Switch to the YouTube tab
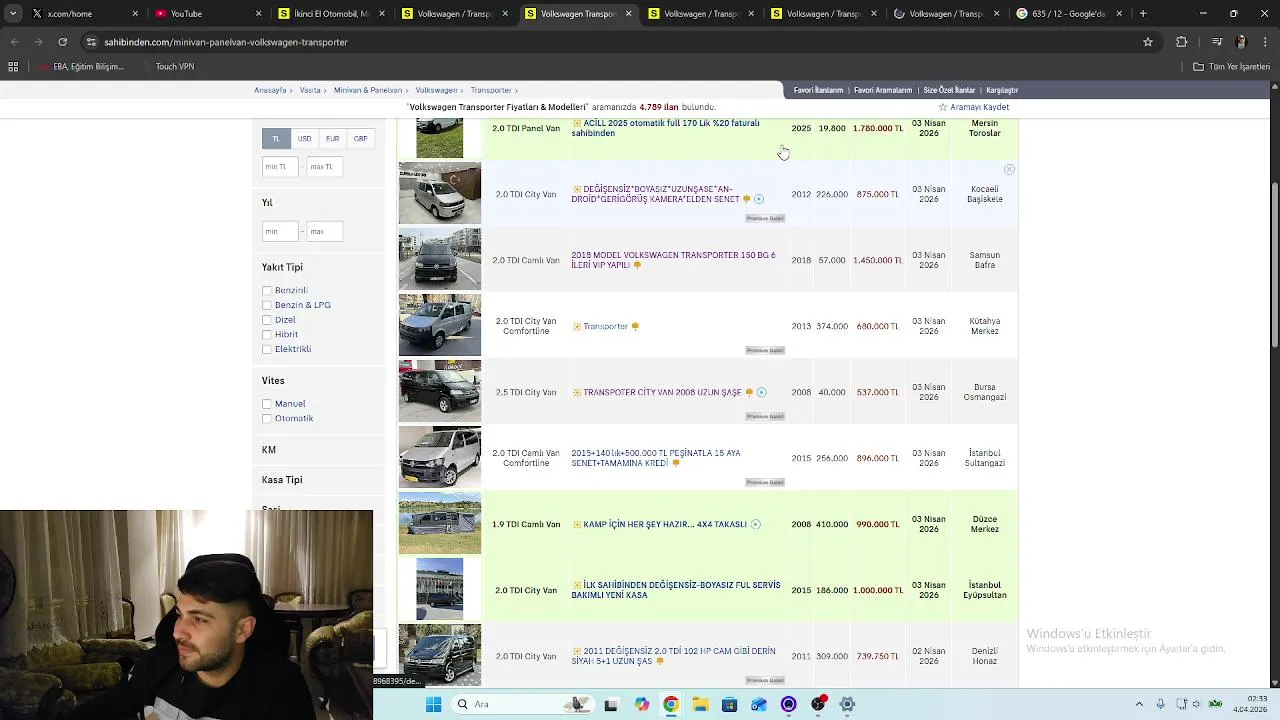 (x=208, y=14)
